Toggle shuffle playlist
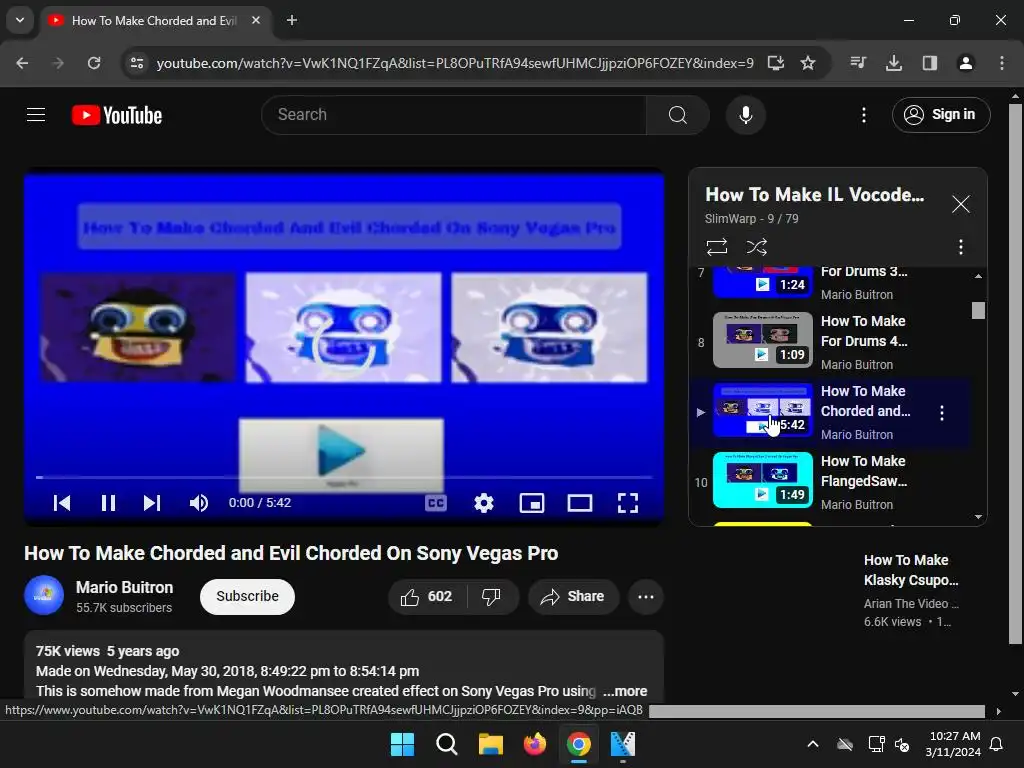This screenshot has height=768, width=1024. pos(756,247)
